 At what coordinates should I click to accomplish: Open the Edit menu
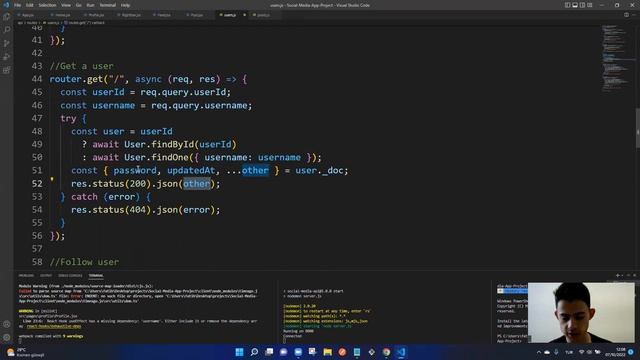[x=29, y=5]
